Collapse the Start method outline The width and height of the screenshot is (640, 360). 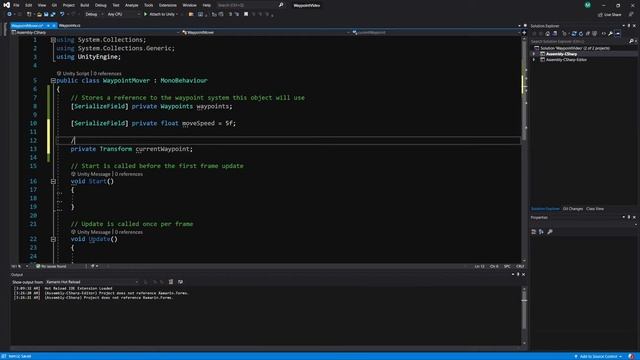point(53,181)
